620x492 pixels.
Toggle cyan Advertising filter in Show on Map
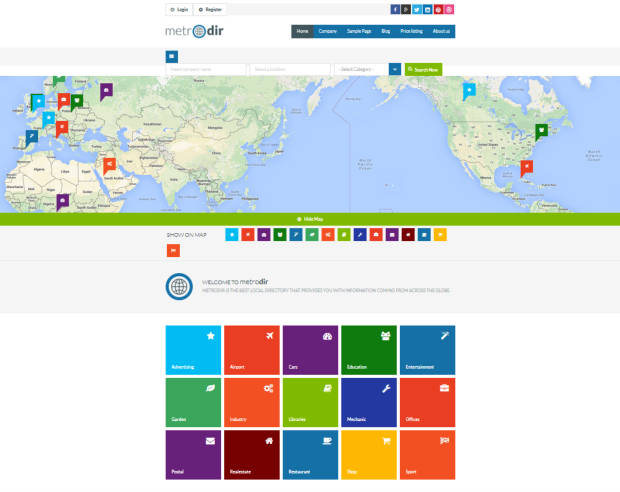coord(232,235)
